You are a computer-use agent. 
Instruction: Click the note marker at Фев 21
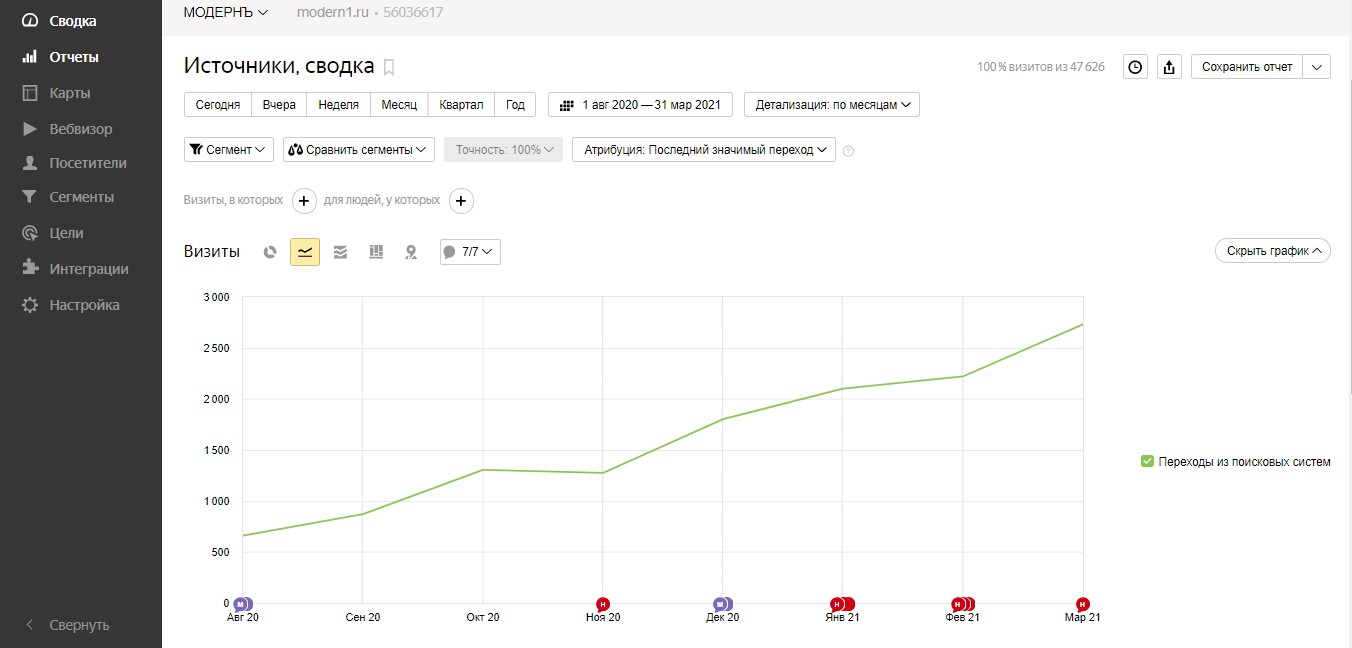[x=962, y=604]
